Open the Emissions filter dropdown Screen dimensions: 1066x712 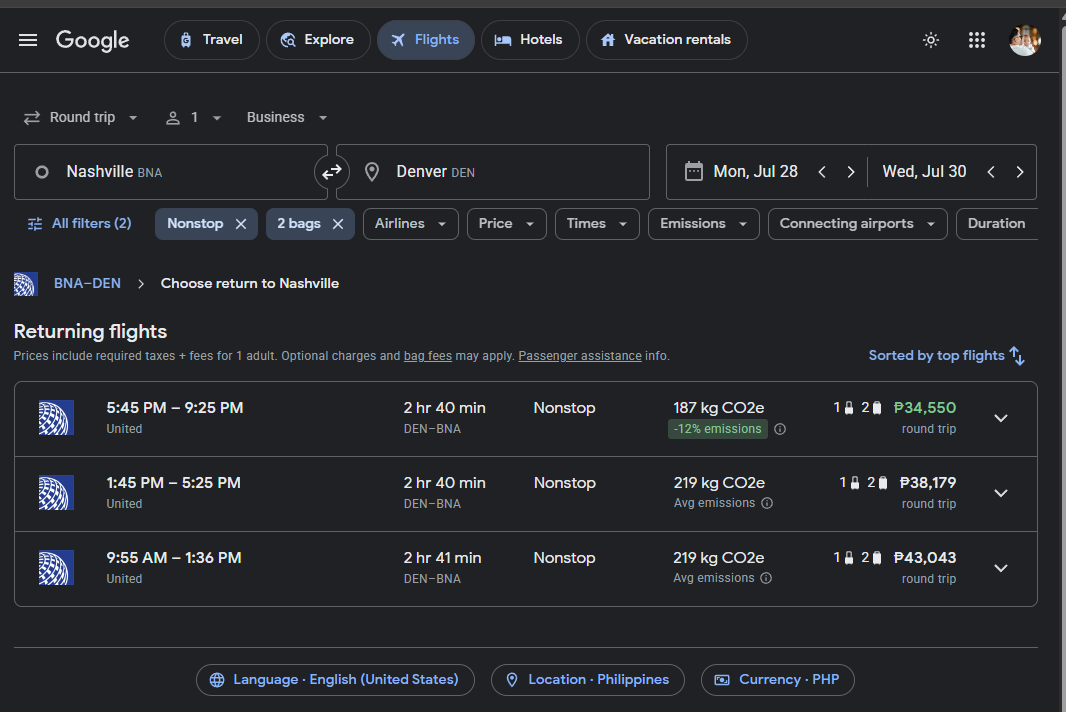[704, 224]
